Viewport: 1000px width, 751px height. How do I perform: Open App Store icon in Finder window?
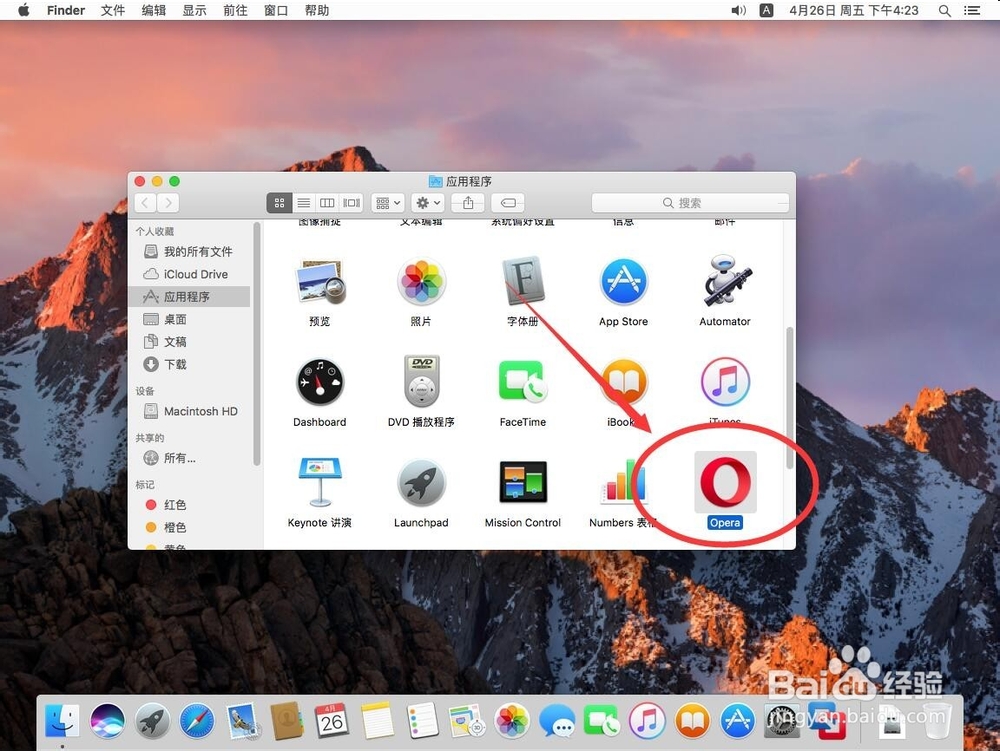(624, 281)
